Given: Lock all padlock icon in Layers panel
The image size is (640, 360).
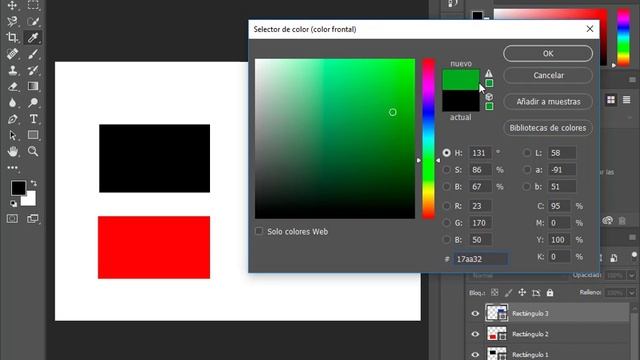Looking at the screenshot, I should 550,292.
